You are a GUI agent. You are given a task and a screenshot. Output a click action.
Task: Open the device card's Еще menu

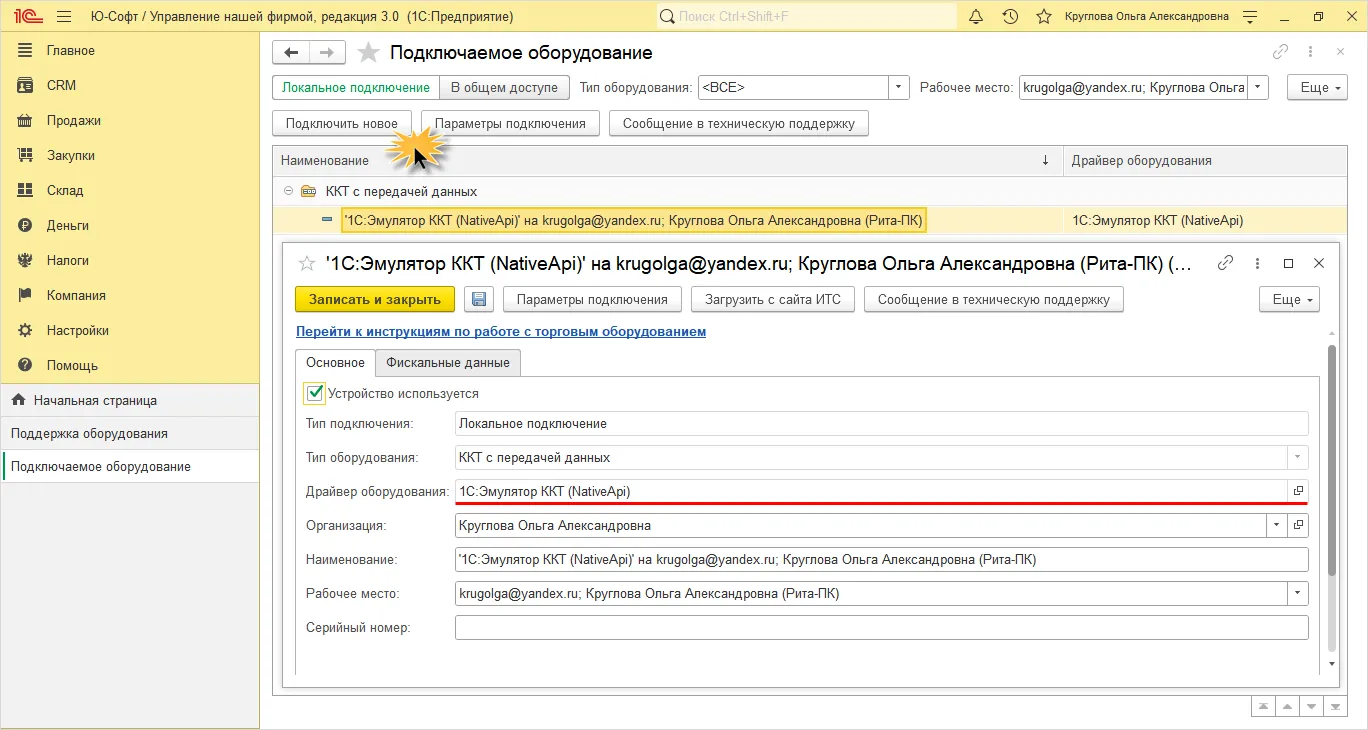click(x=1288, y=299)
